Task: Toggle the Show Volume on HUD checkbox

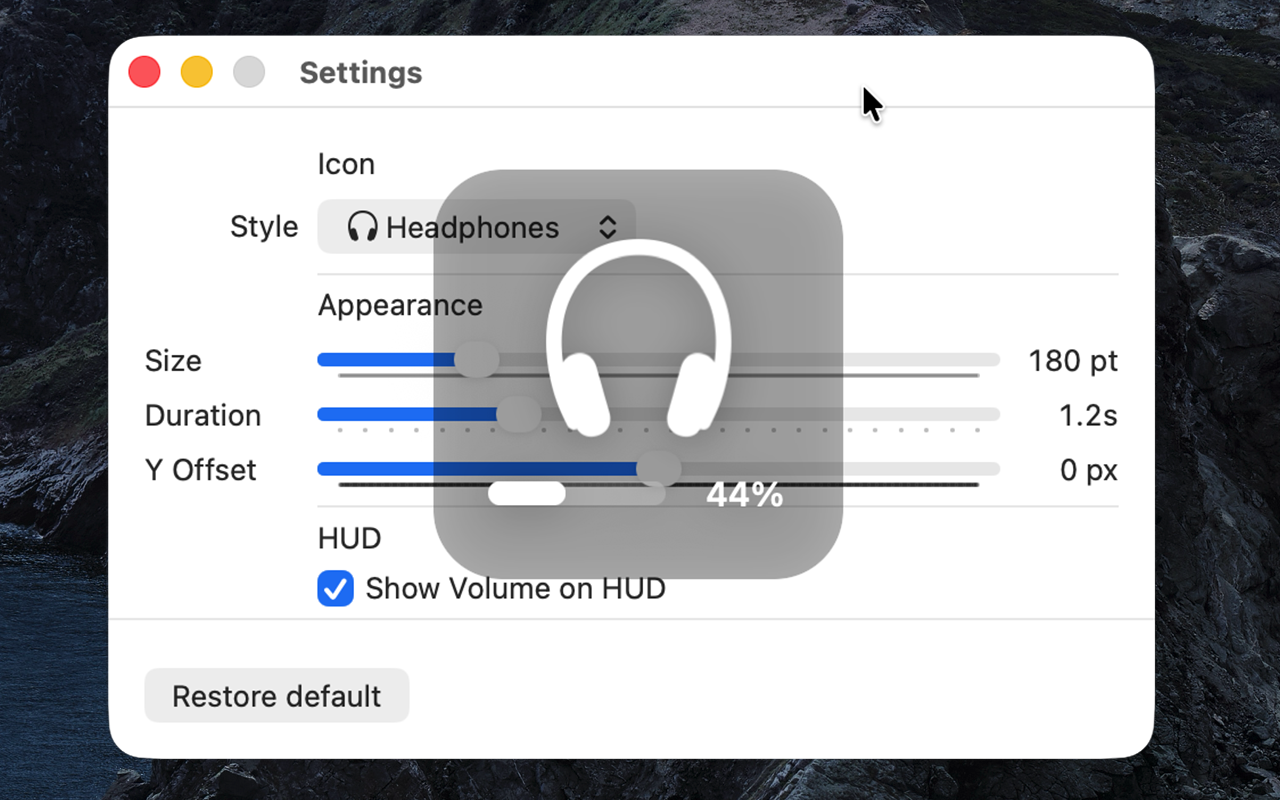Action: [x=336, y=589]
